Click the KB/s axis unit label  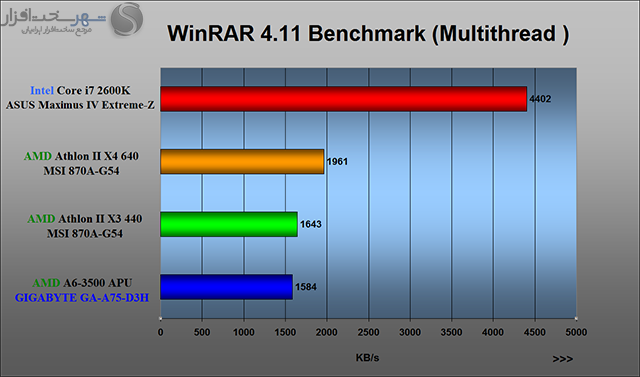point(367,358)
